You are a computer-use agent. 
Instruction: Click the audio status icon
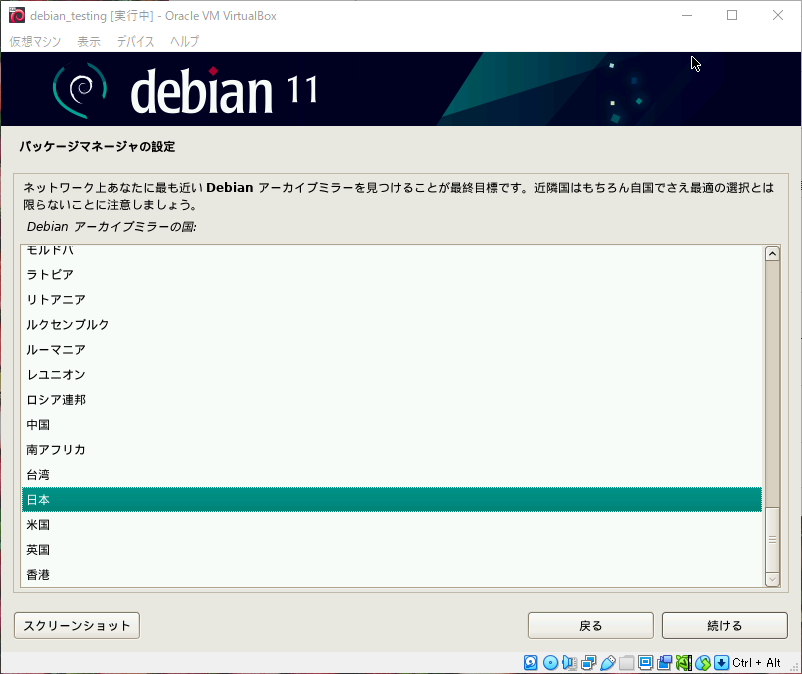coord(569,663)
